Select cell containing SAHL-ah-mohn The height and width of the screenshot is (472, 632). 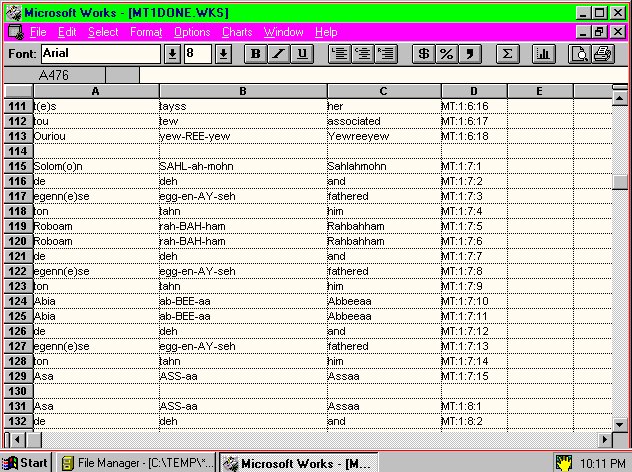point(243,166)
